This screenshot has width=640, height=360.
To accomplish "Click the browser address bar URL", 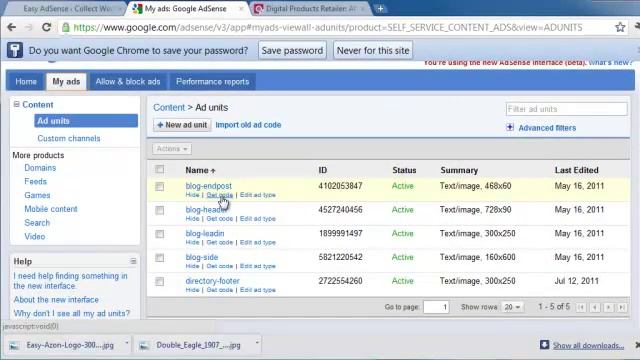I will 328,27.
